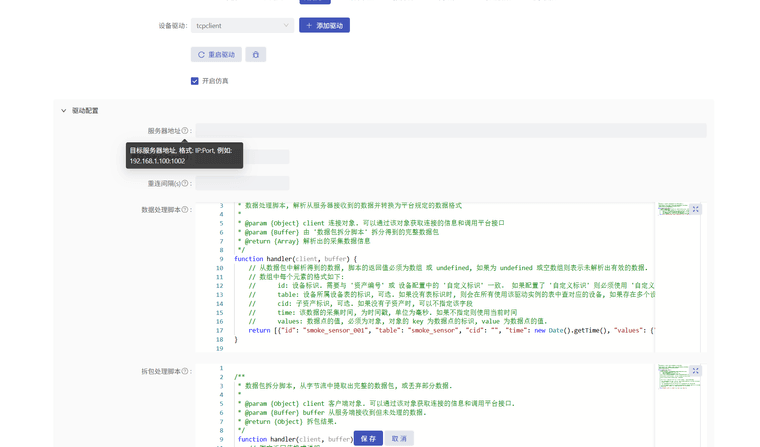760x447 pixels.
Task: Expand 拆包处理脚本 editor to fullscreen
Action: click(x=696, y=371)
